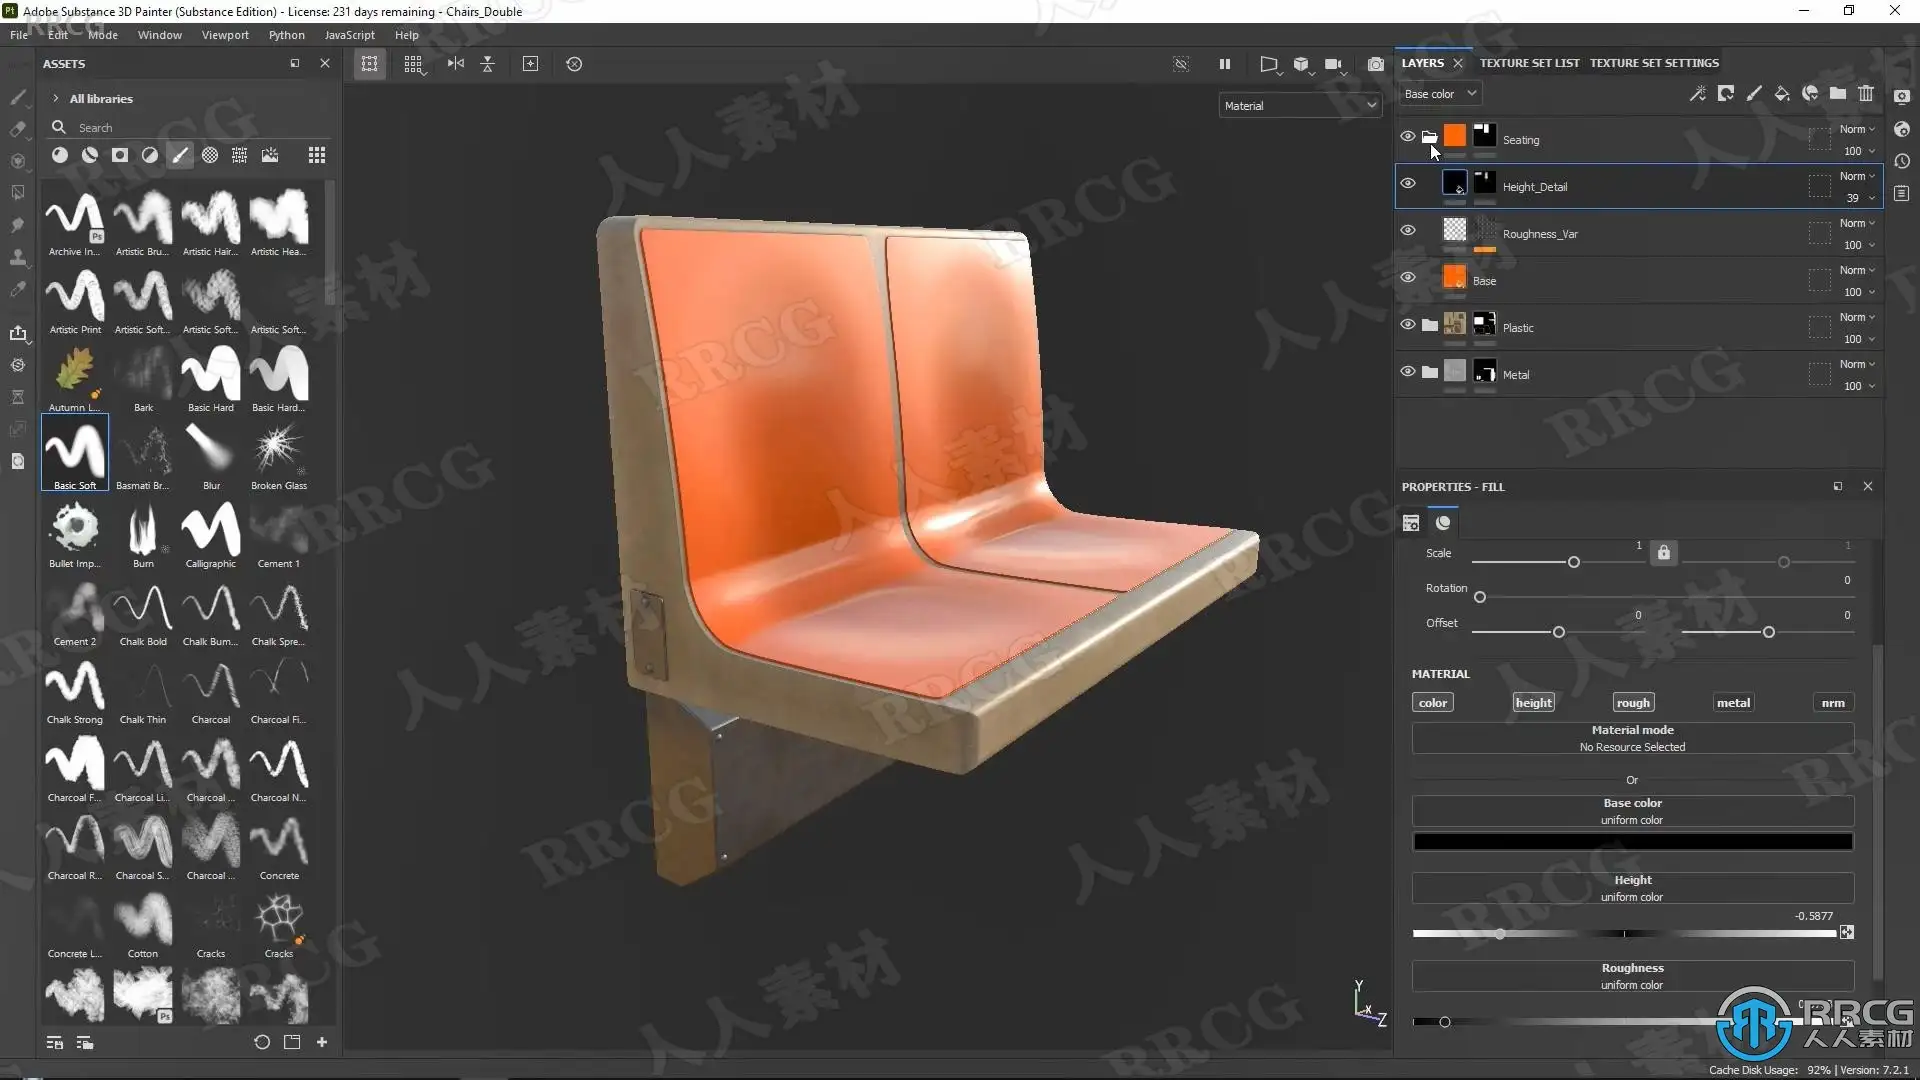Click the black Base color swatch
This screenshot has width=1920, height=1080.
click(x=1632, y=842)
